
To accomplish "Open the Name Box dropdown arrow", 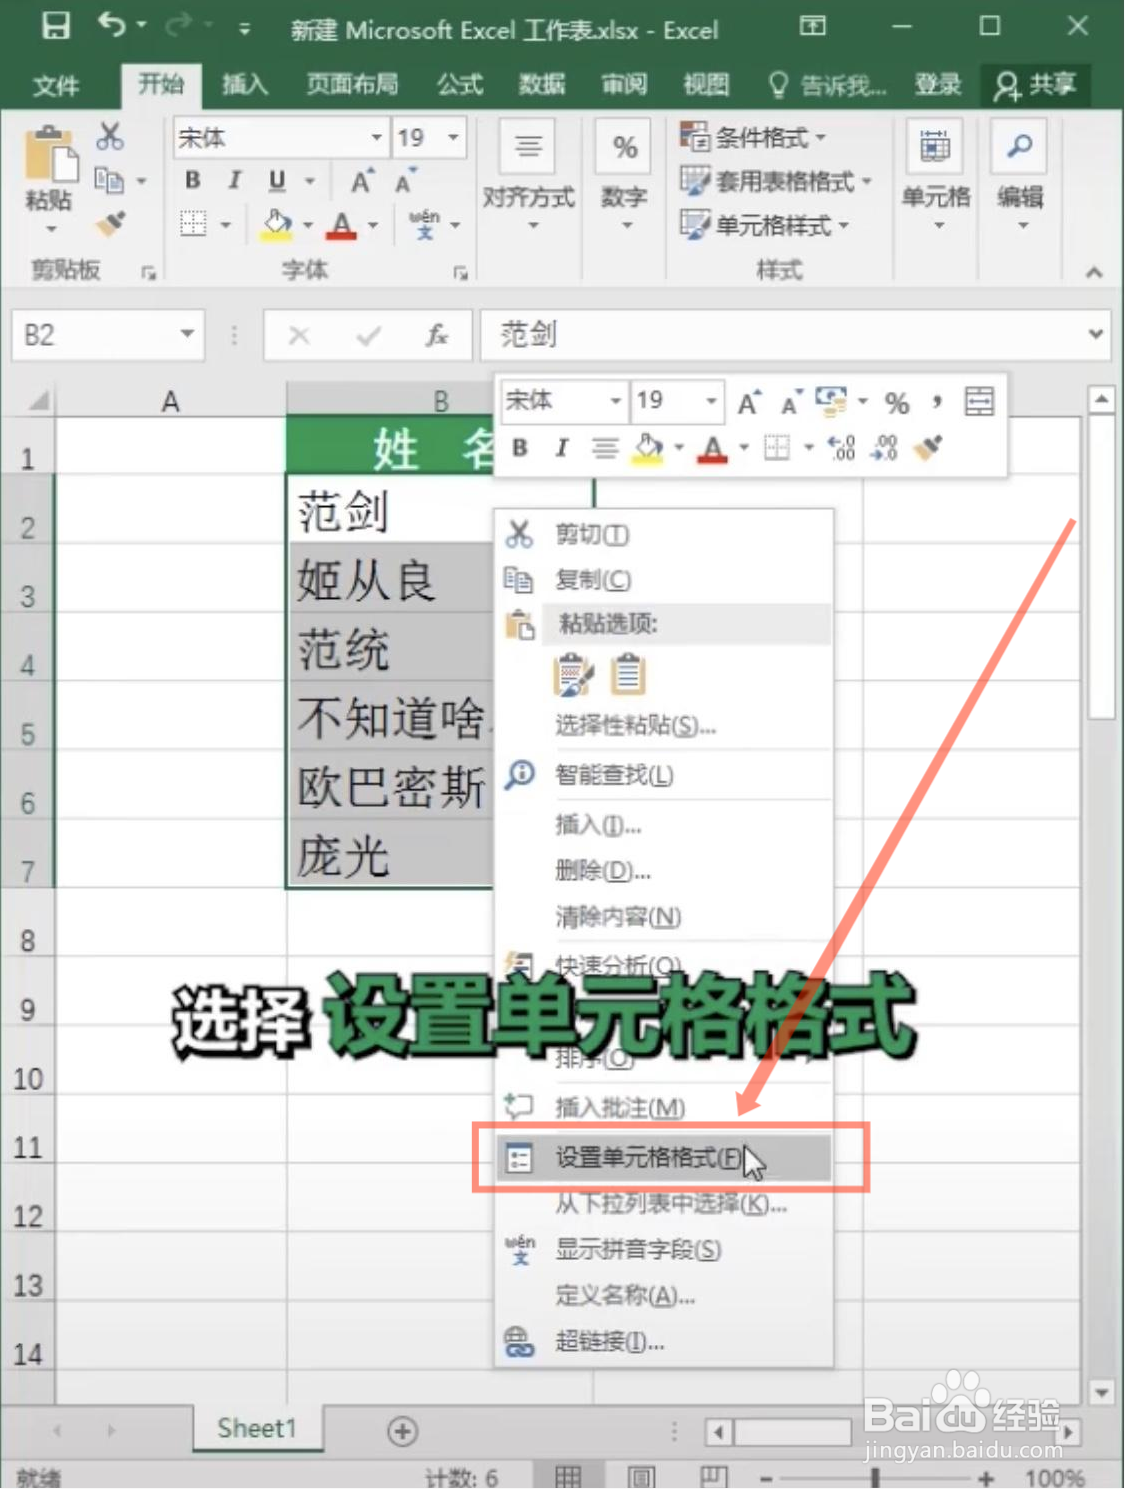I will pos(186,336).
